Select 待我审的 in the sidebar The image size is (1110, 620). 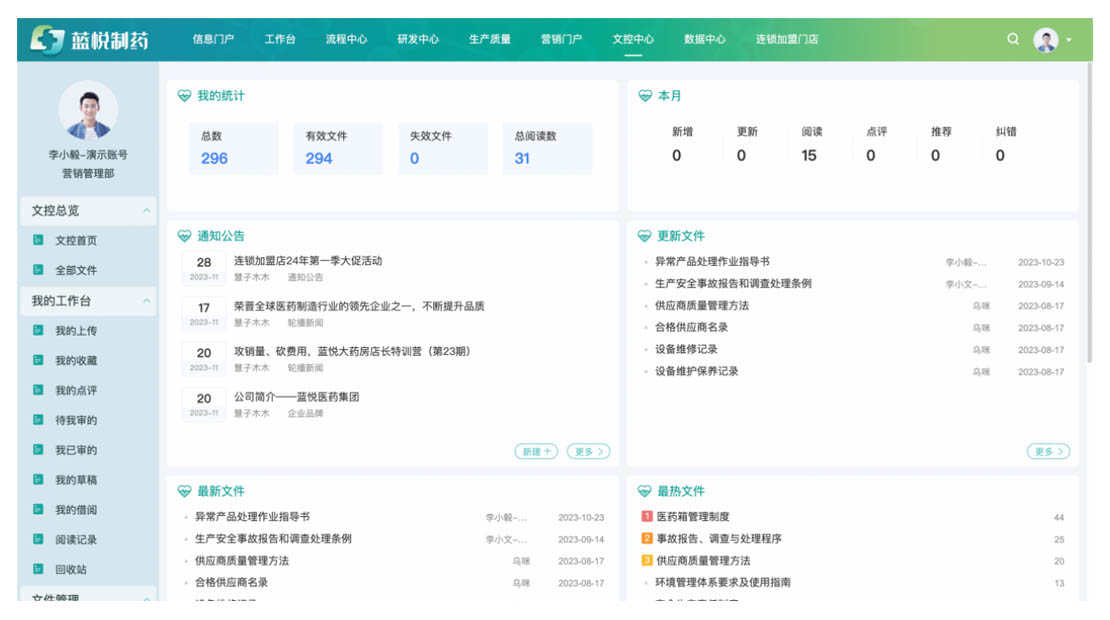pyautogui.click(x=76, y=421)
